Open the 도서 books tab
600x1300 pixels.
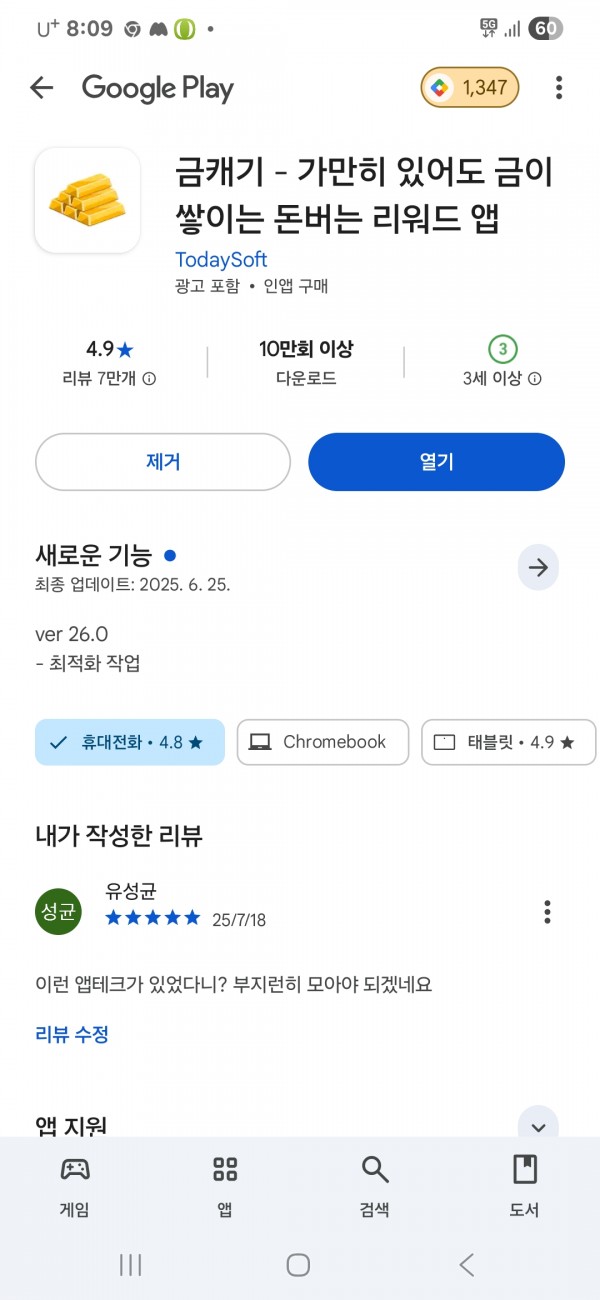coord(525,1186)
